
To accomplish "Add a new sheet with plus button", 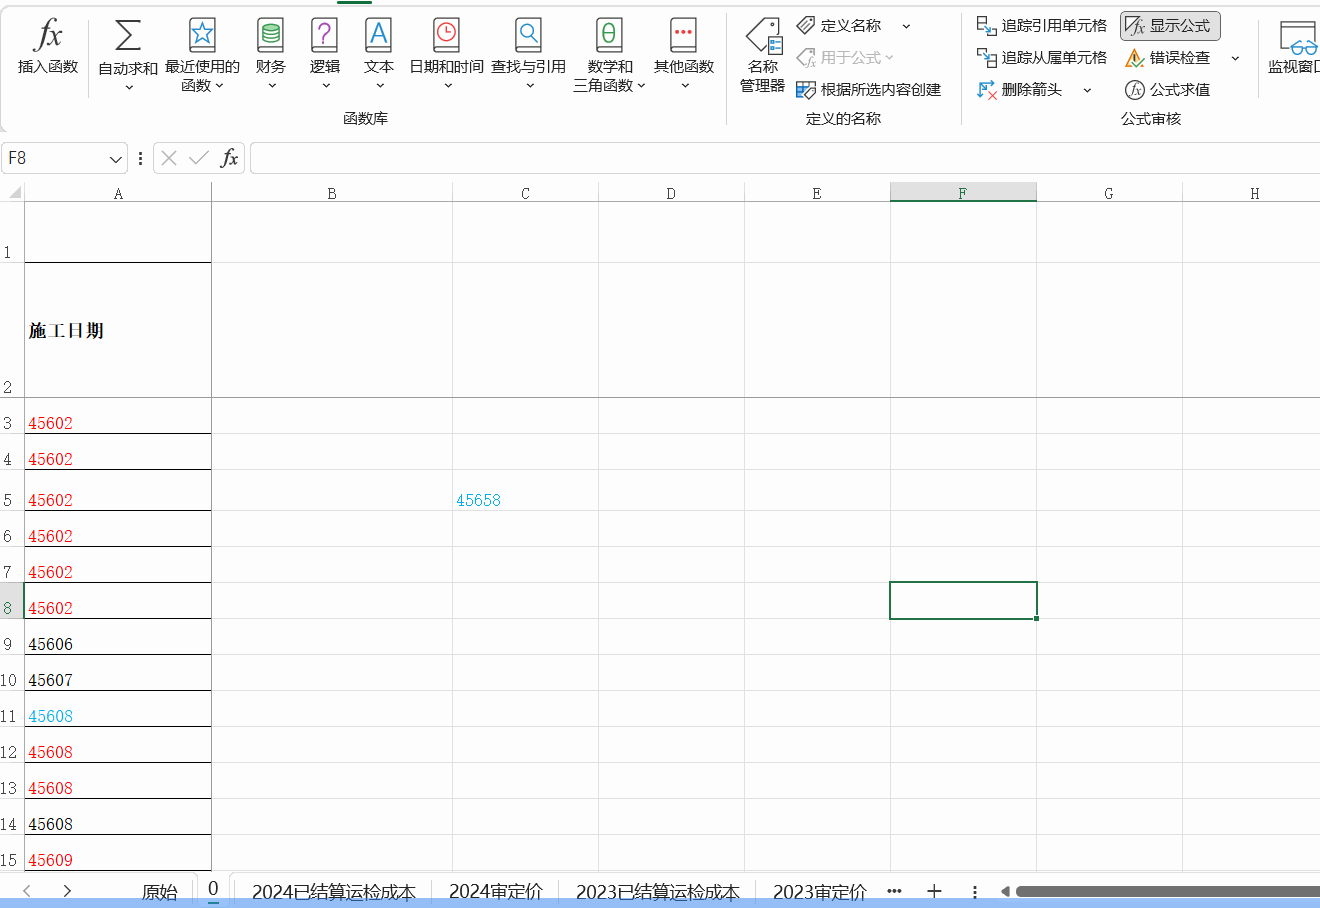I will (934, 891).
